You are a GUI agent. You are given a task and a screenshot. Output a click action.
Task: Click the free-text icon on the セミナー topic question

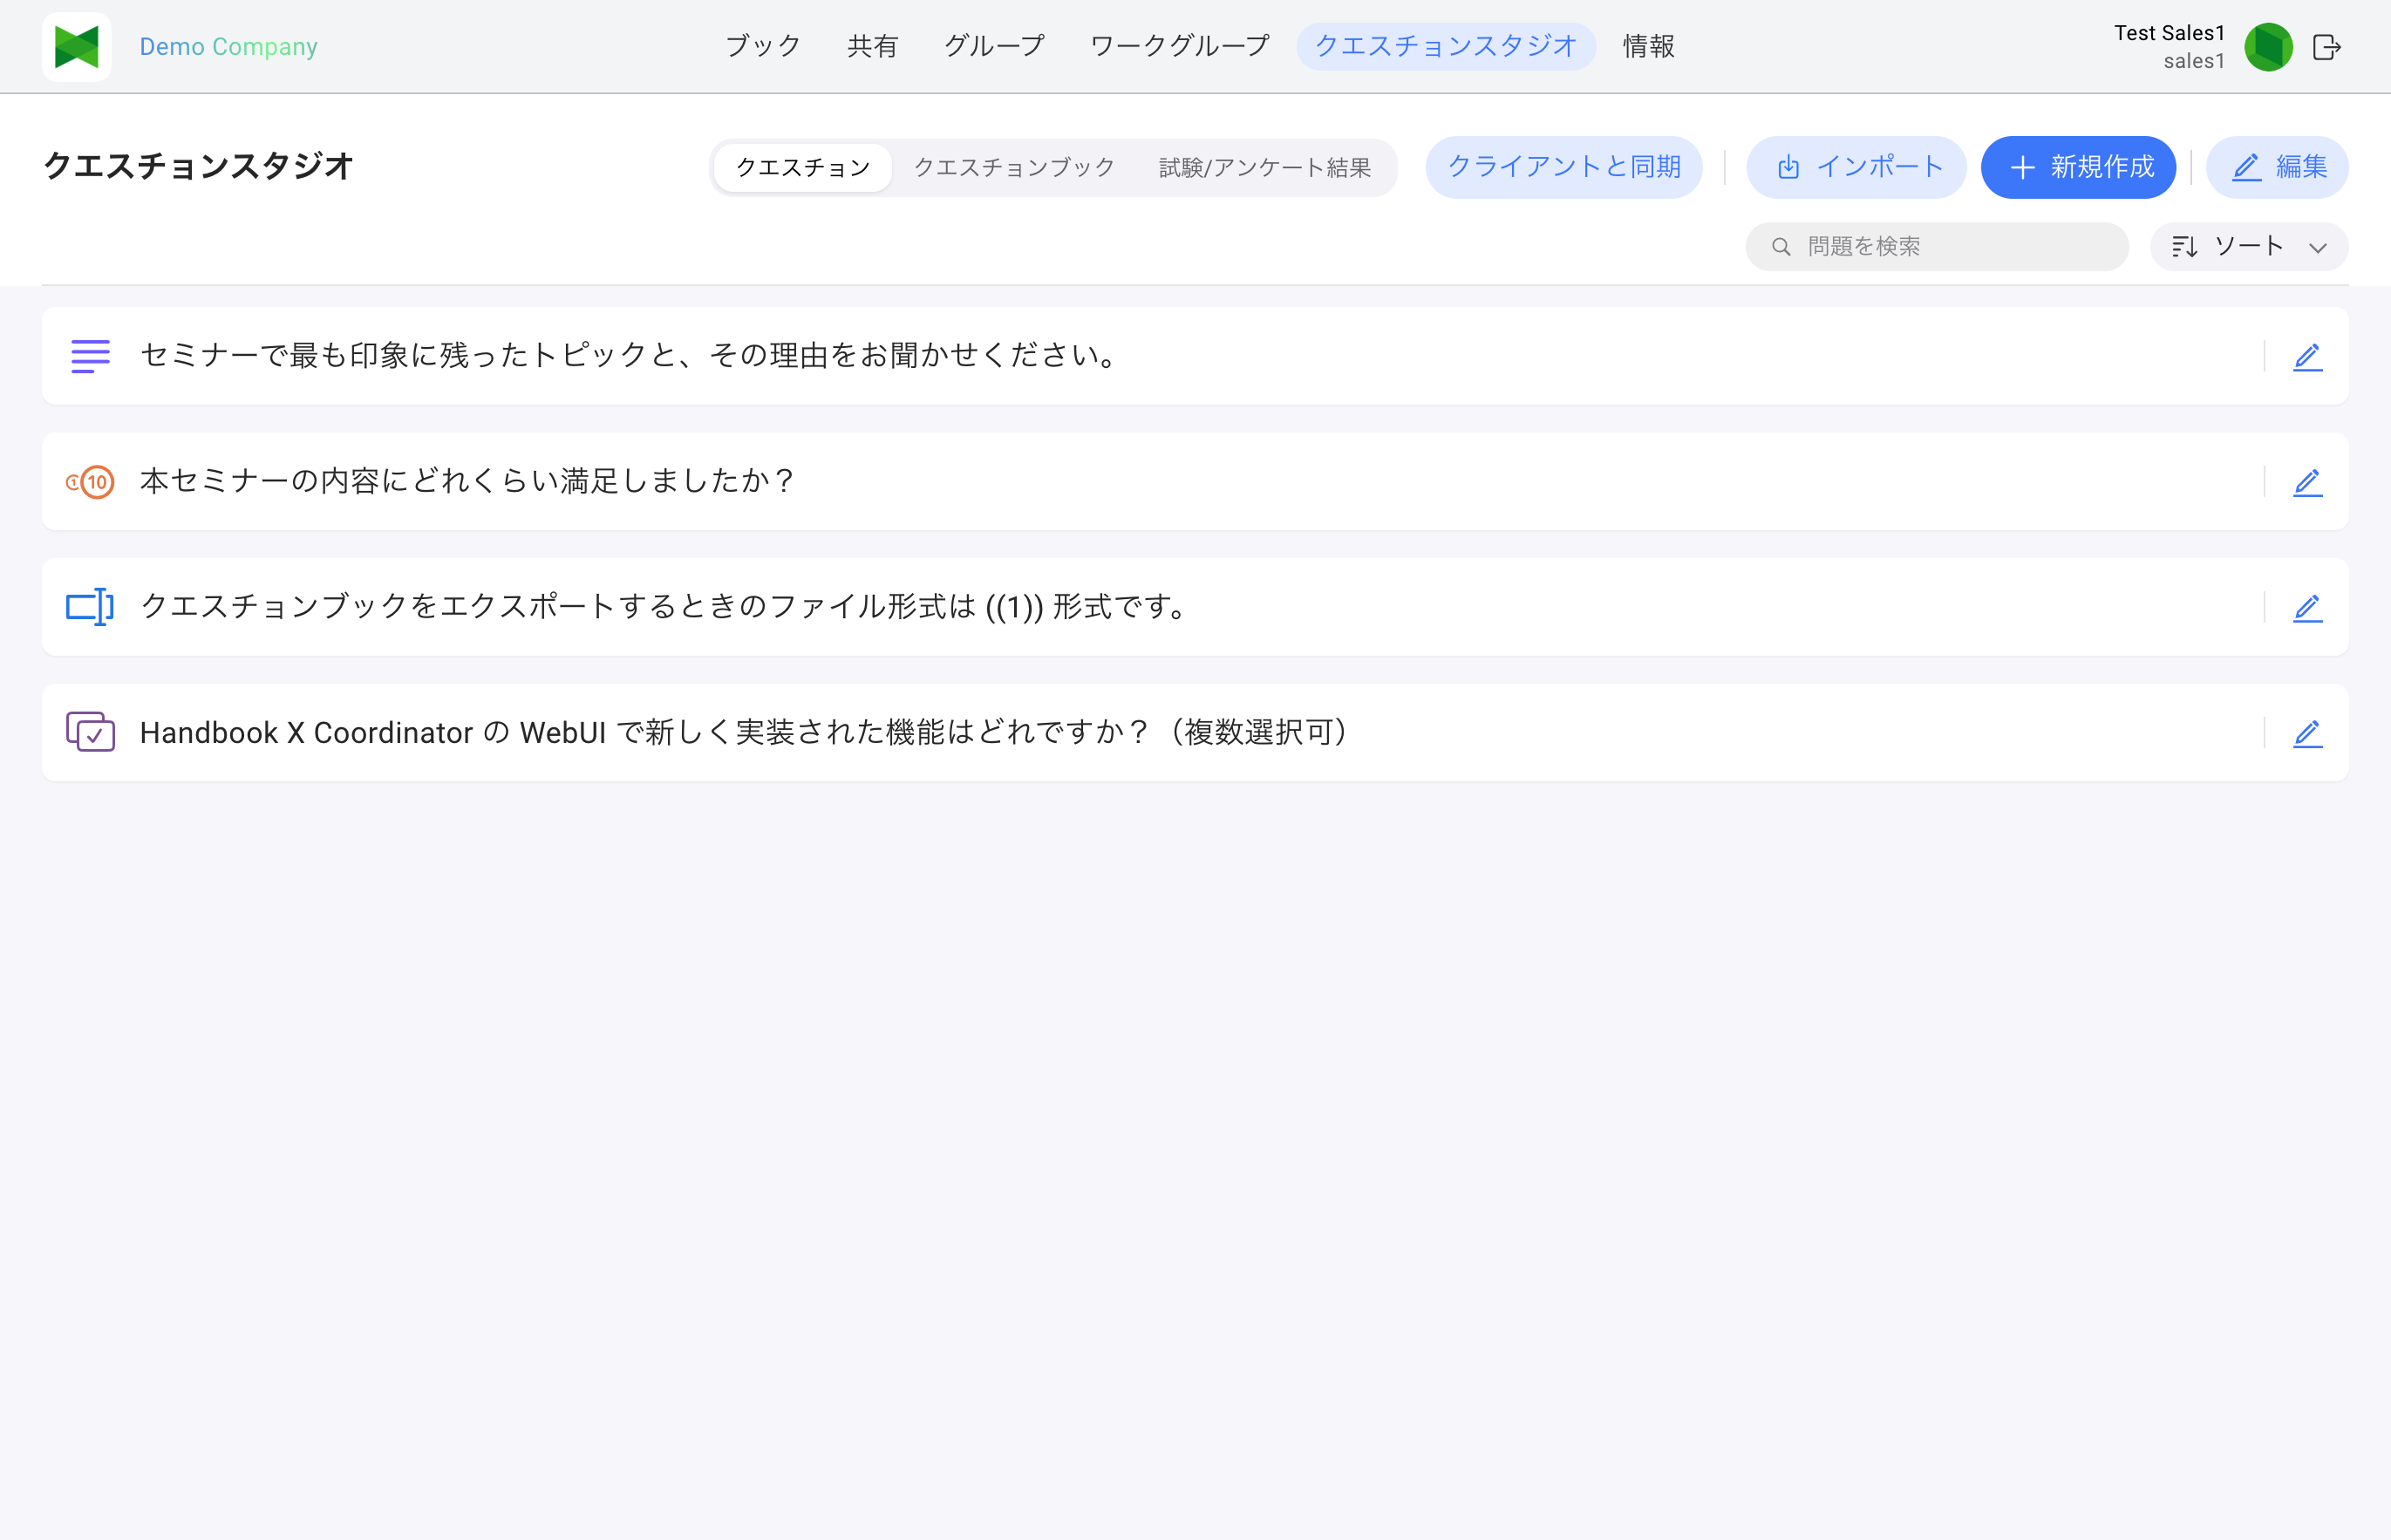(x=90, y=356)
